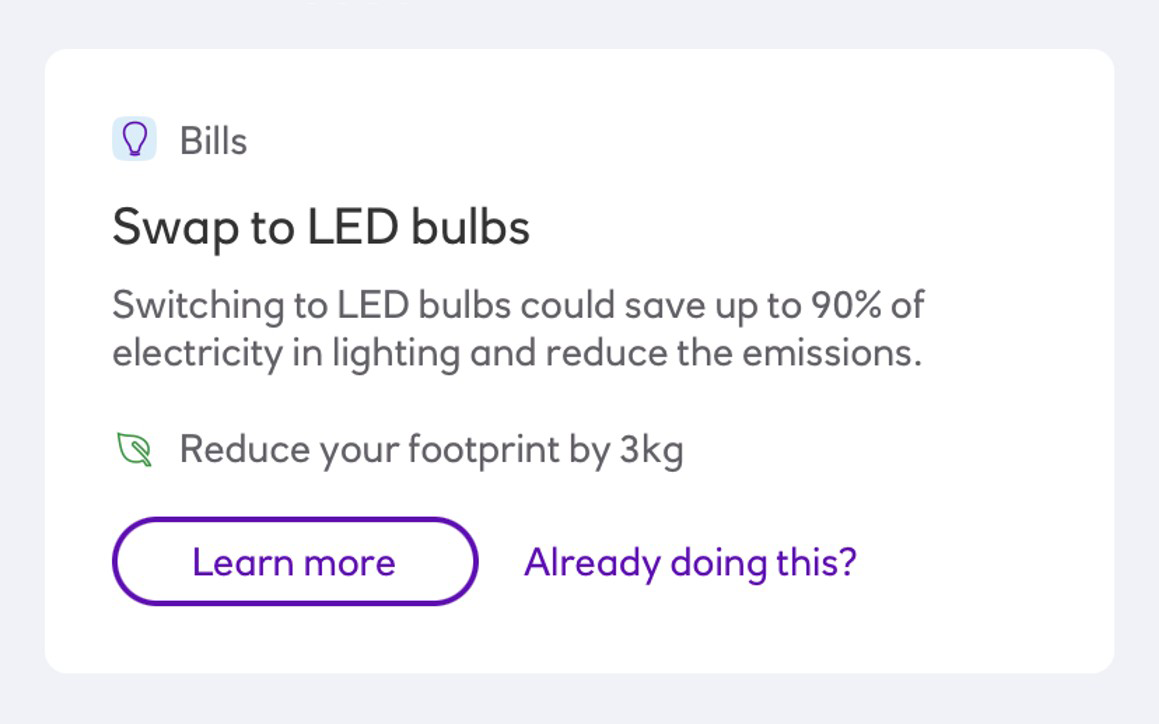Click the '90% of electricity' sentence

pyautogui.click(x=518, y=329)
